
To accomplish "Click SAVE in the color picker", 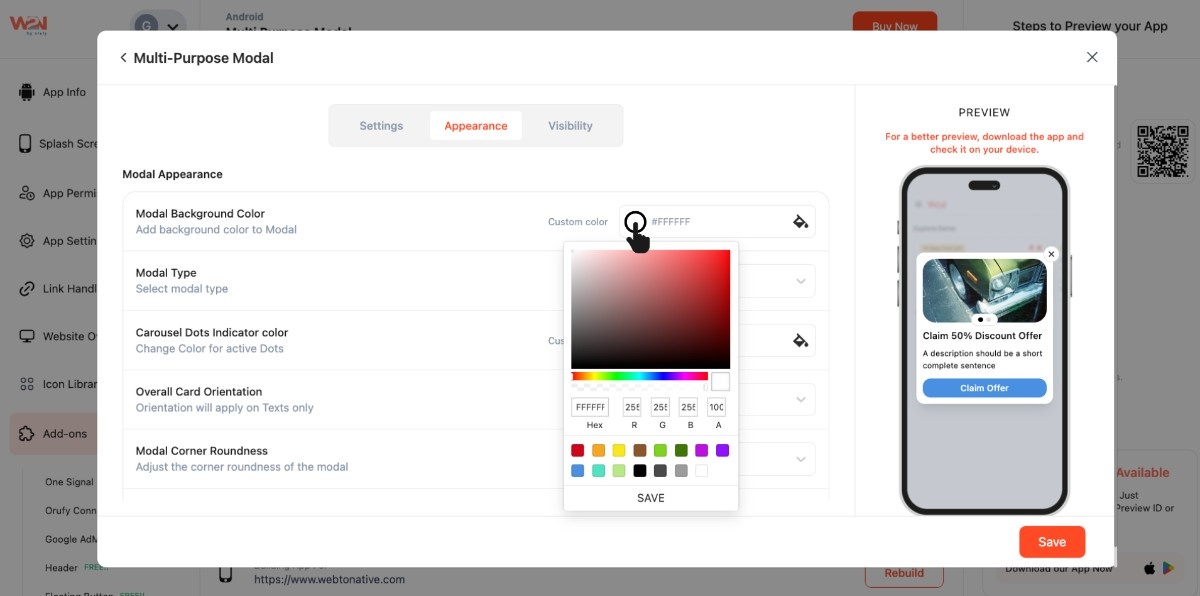I will coord(651,498).
